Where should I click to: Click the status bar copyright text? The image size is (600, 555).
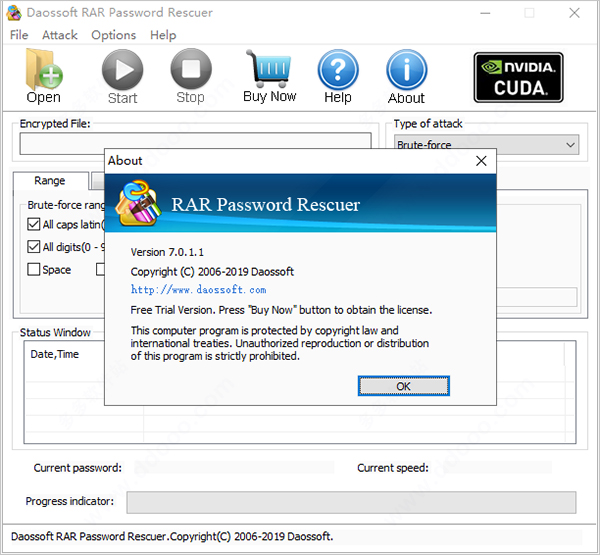[172, 537]
